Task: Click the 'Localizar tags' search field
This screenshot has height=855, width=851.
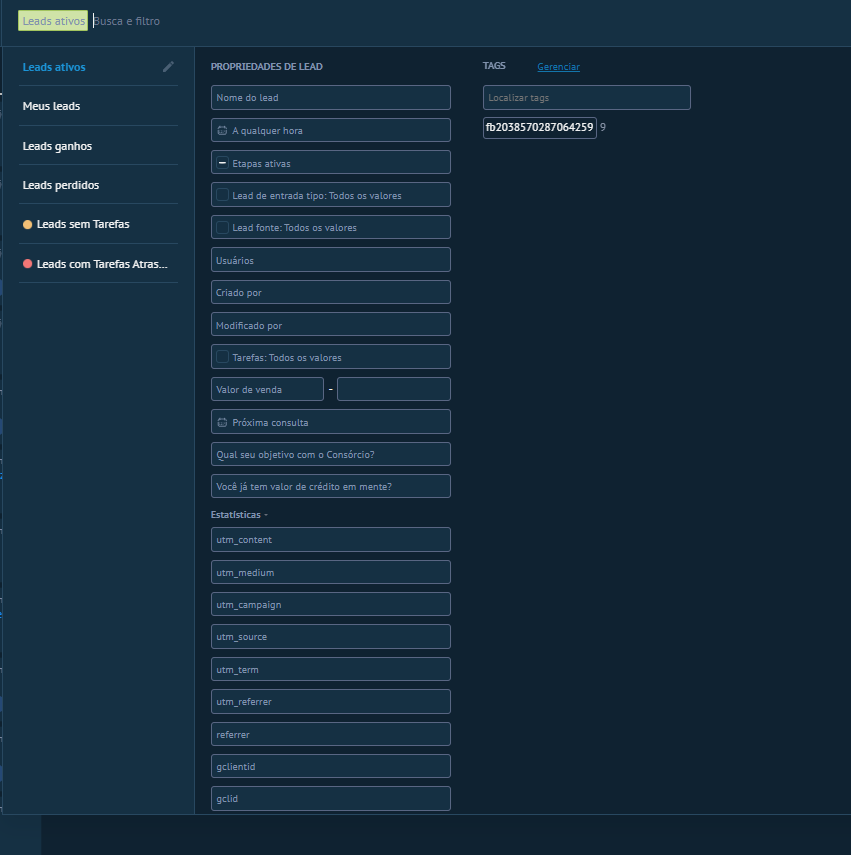Action: click(x=586, y=98)
